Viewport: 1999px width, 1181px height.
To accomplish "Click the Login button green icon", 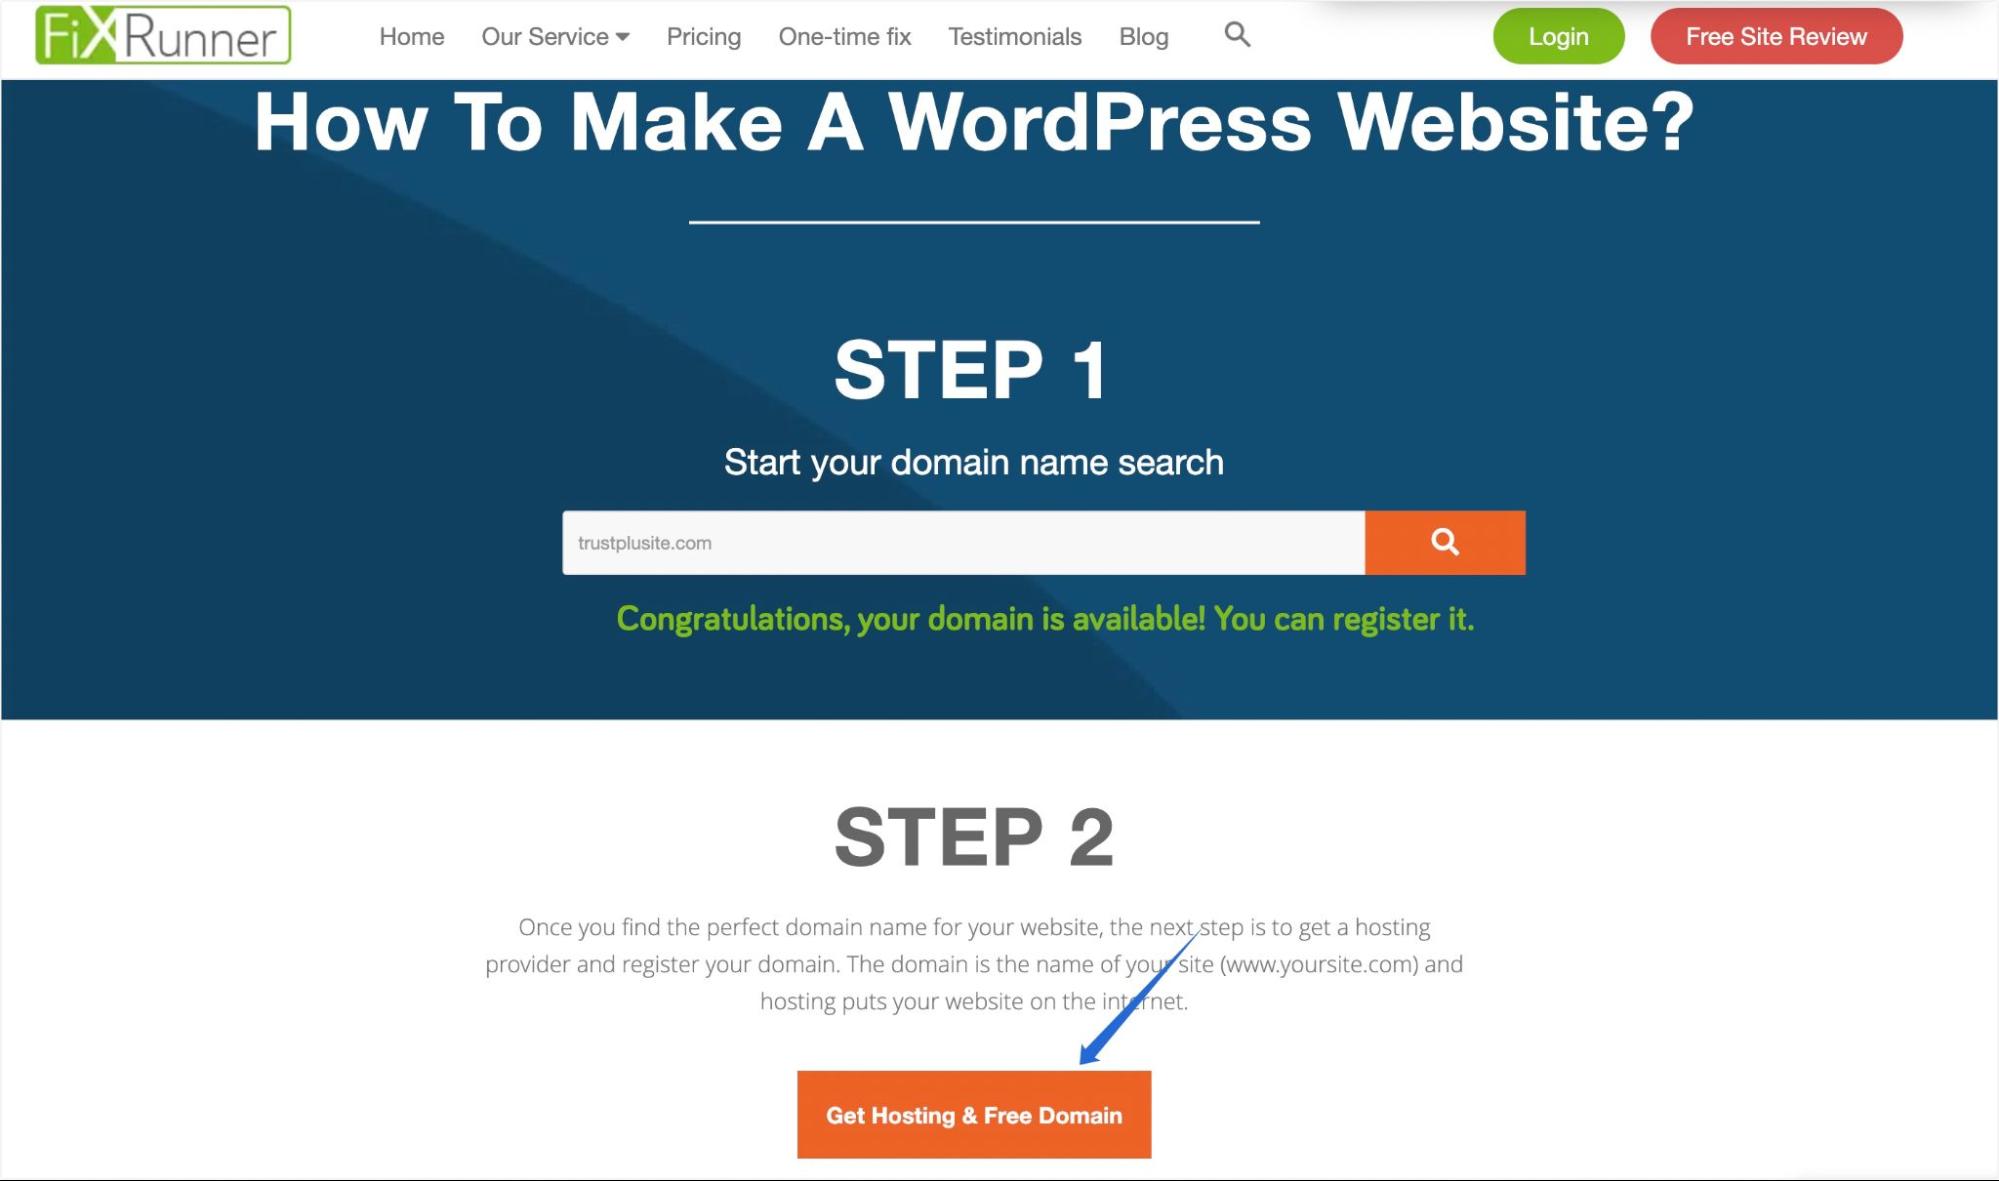I will coord(1559,35).
